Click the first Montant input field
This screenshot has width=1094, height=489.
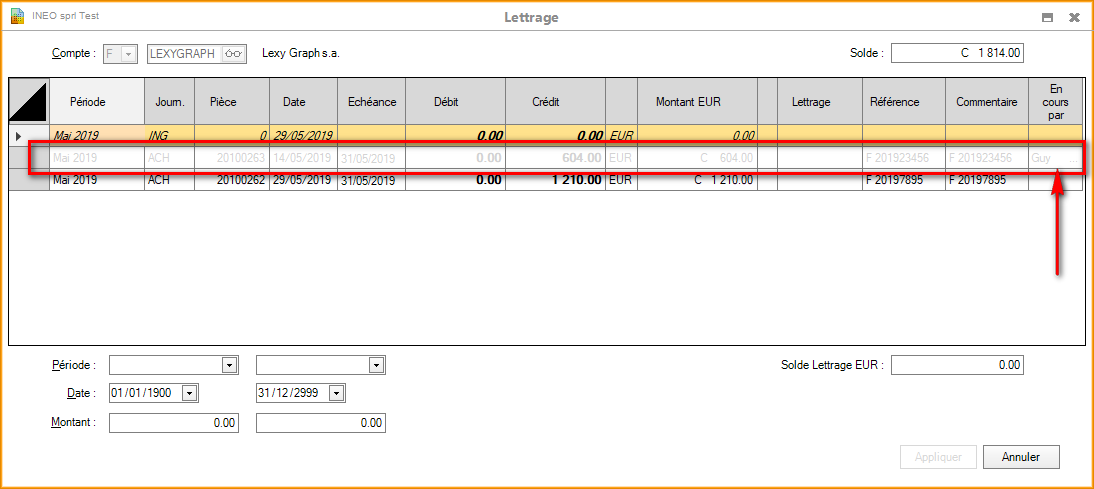[174, 423]
